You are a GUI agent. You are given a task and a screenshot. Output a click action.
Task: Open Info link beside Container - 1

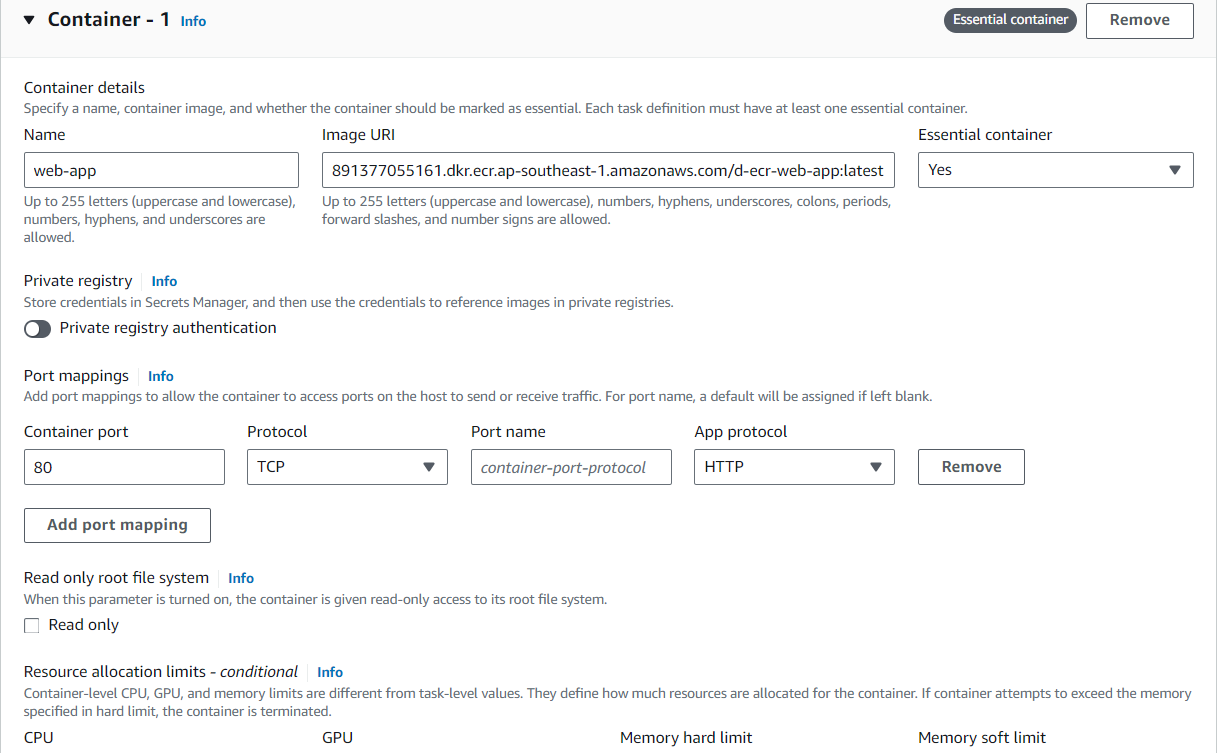193,21
